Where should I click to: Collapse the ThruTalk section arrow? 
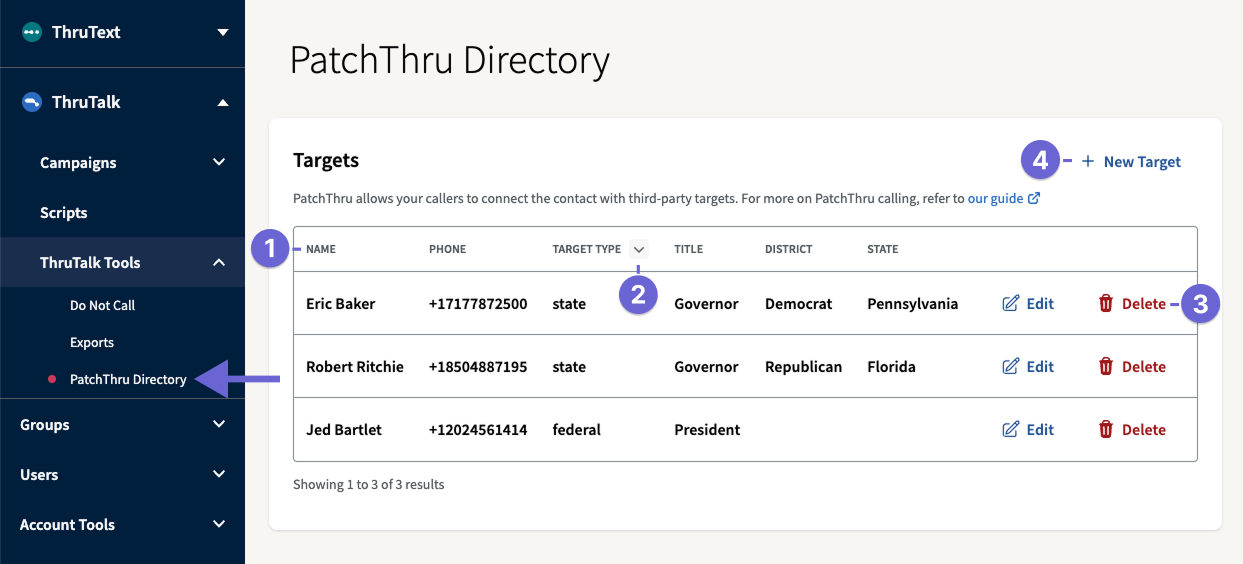pos(223,102)
